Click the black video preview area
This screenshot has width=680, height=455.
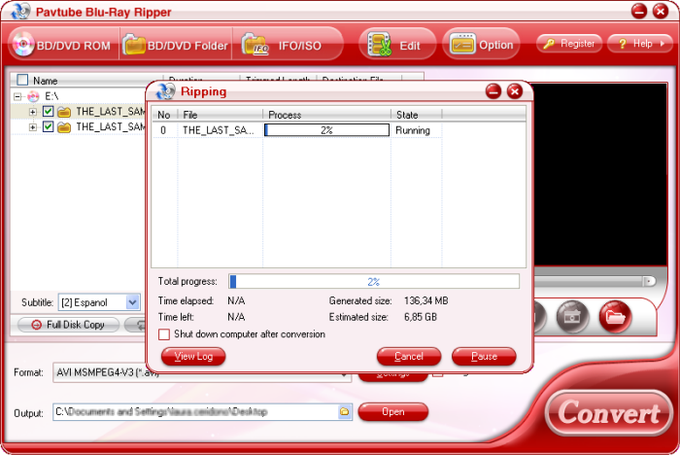pyautogui.click(x=600, y=174)
